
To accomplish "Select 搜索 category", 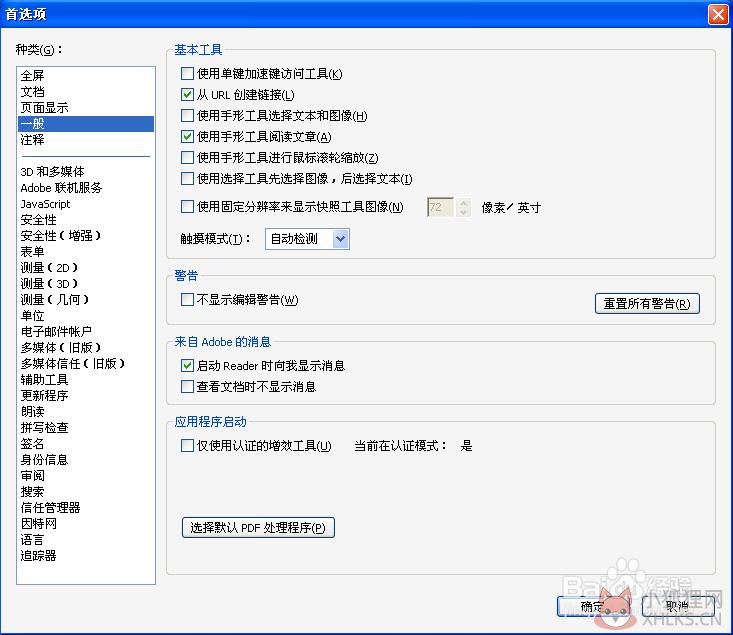I will point(86,491).
